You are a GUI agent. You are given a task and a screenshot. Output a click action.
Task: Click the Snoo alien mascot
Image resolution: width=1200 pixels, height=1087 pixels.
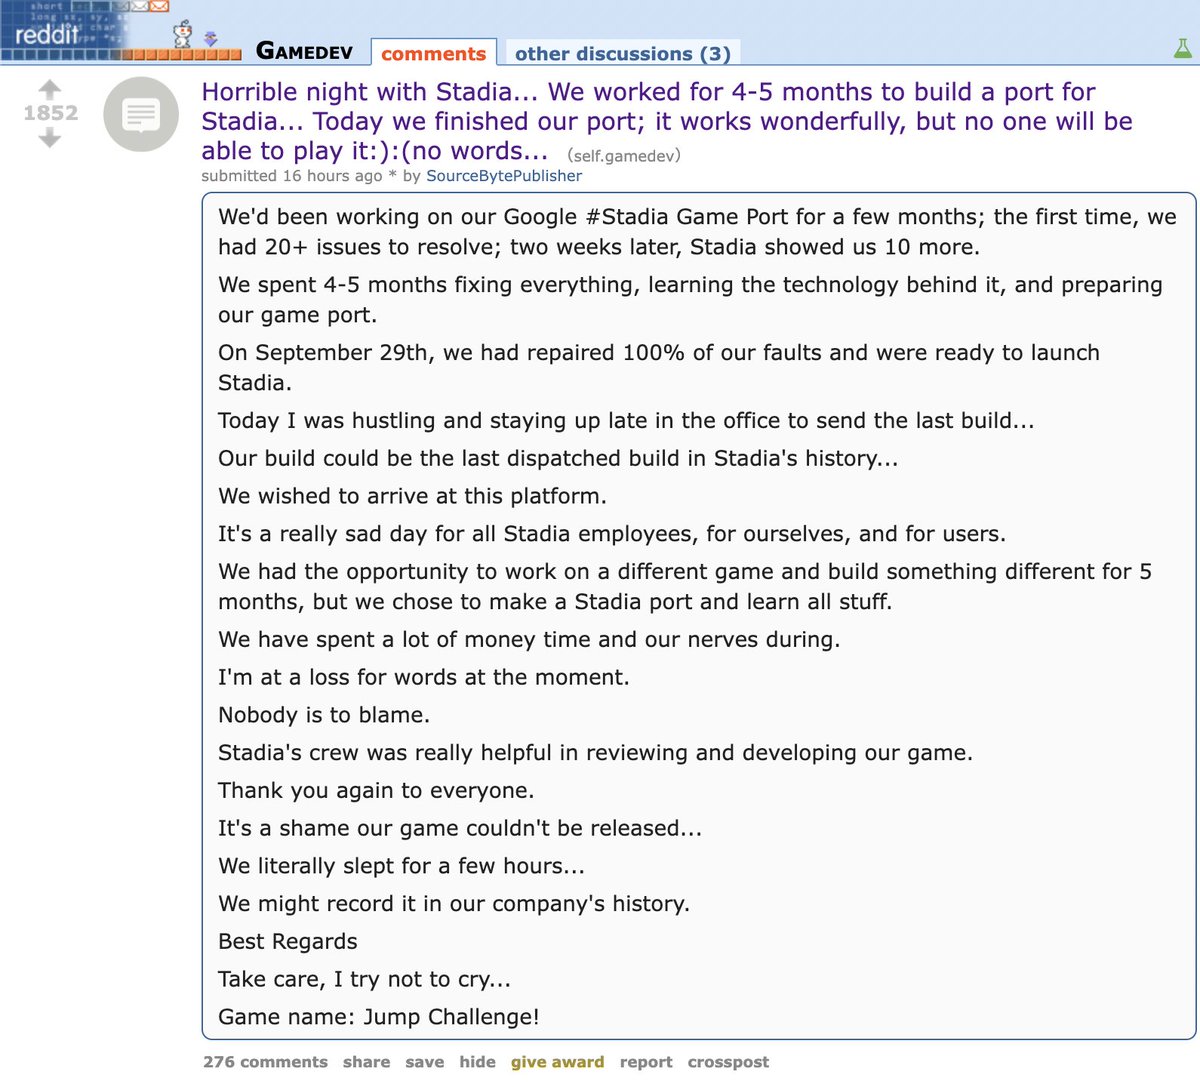pos(182,35)
